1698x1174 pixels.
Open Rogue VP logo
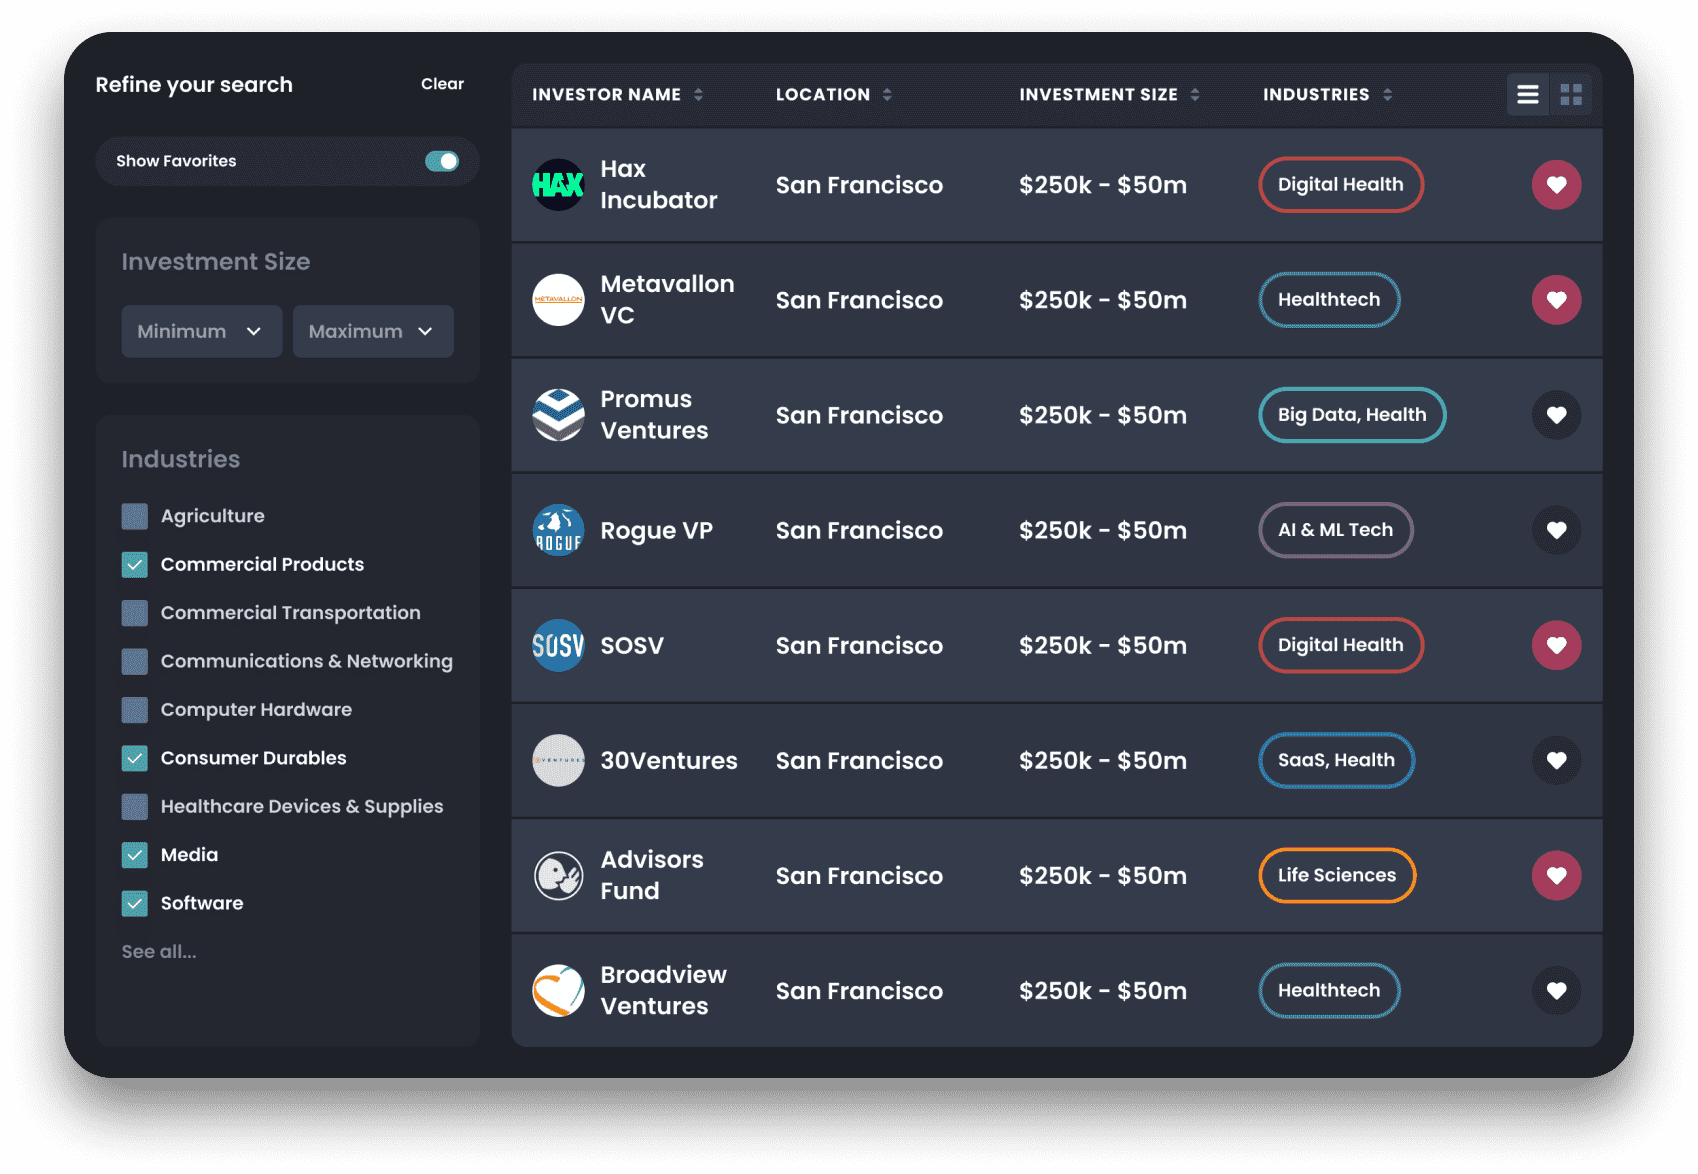[x=558, y=530]
